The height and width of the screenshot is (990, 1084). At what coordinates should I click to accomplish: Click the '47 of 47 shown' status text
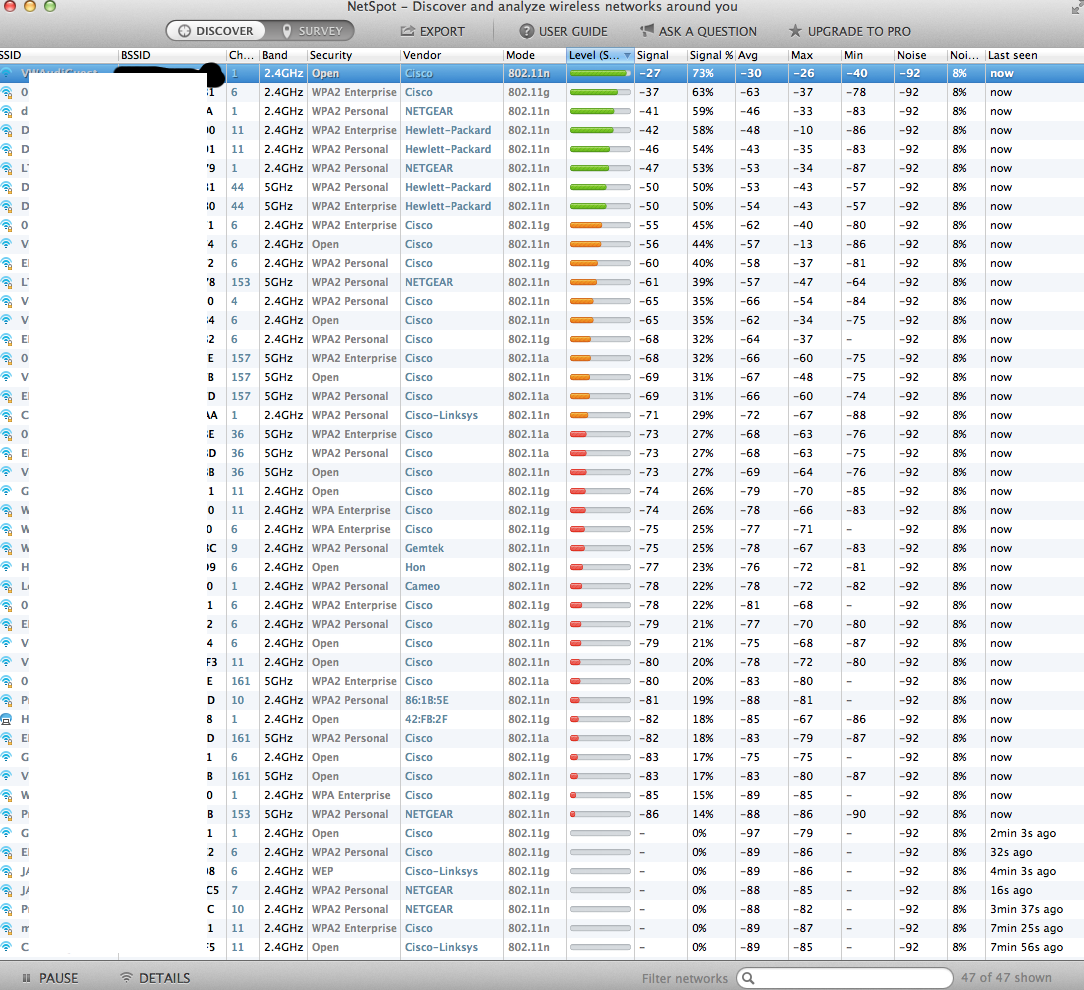click(x=1006, y=978)
